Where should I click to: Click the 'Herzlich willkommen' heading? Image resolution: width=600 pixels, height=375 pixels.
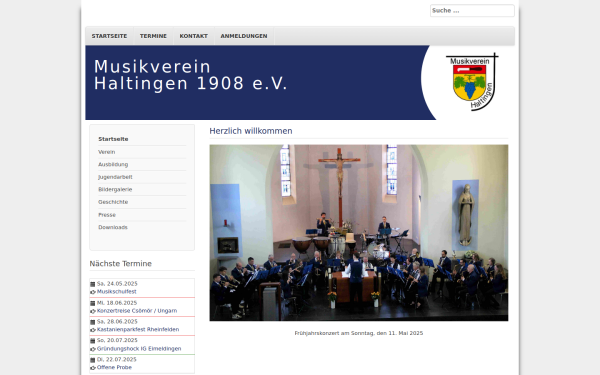pyautogui.click(x=251, y=131)
